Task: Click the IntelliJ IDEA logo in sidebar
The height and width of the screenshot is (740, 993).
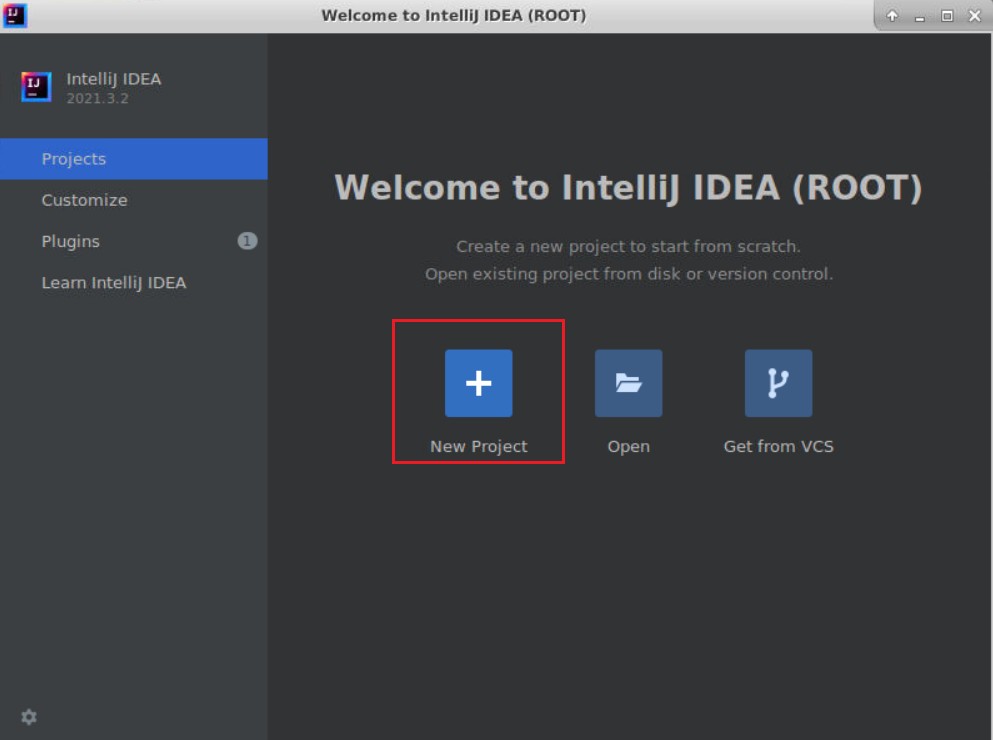Action: (36, 87)
